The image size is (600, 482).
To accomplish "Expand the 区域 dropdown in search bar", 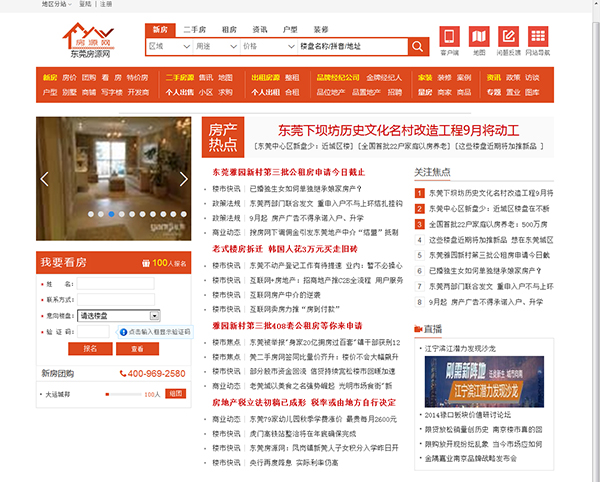I will pyautogui.click(x=169, y=46).
